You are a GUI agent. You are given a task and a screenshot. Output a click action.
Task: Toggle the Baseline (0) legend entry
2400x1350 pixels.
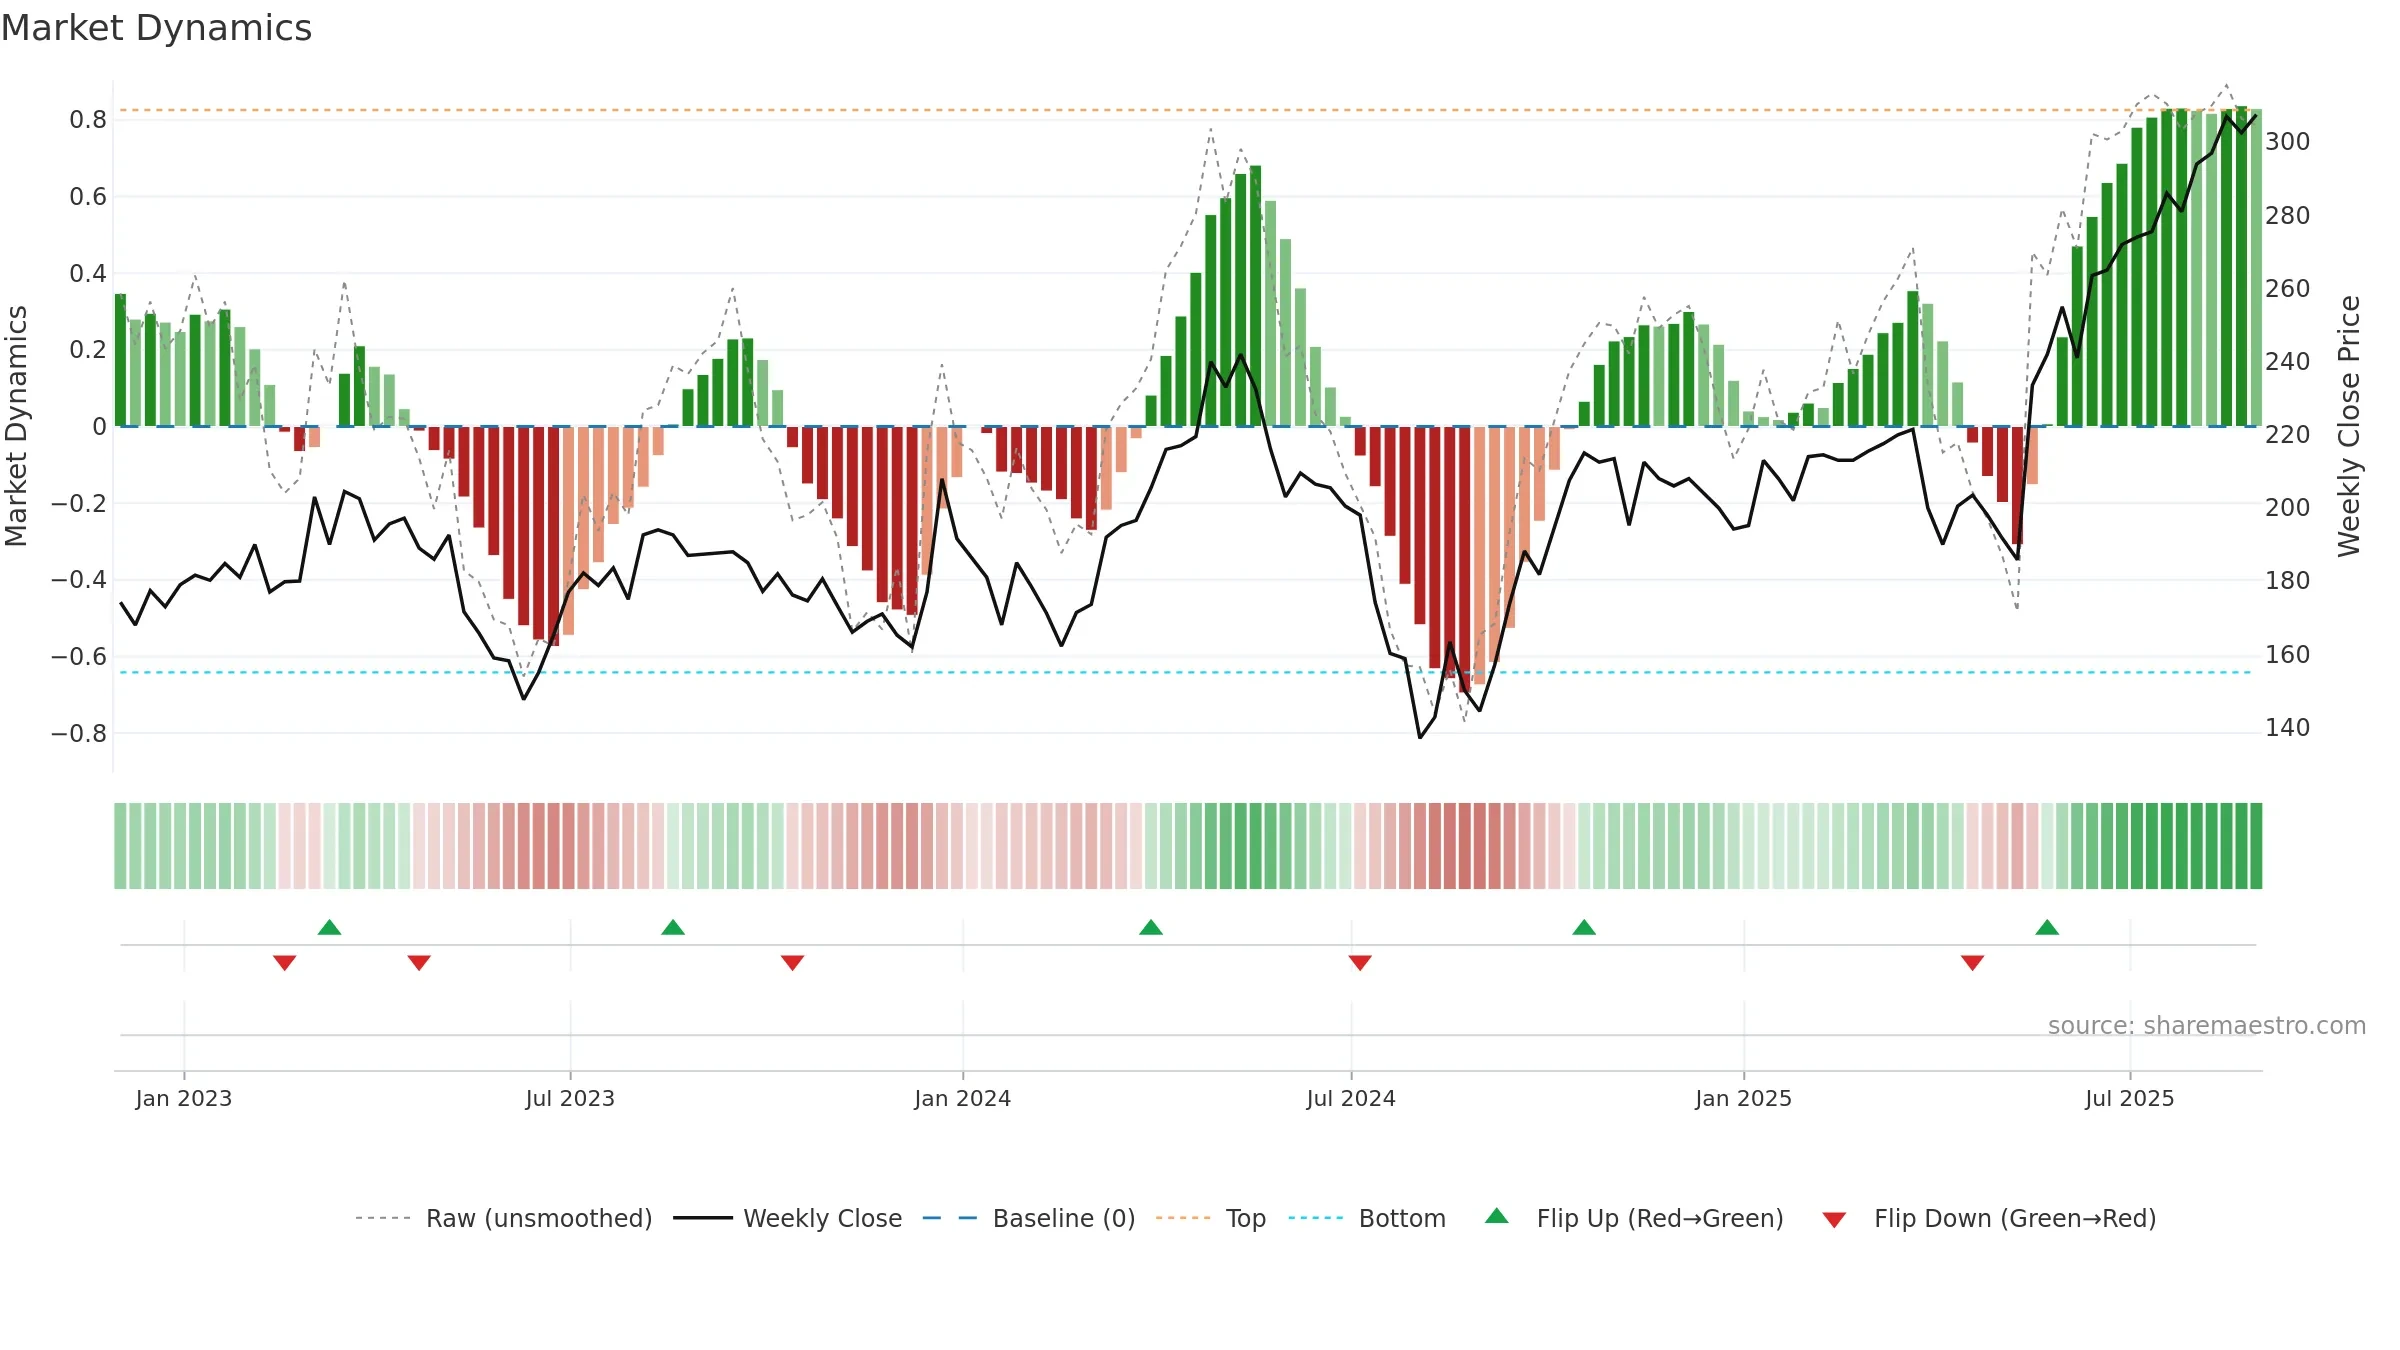point(1029,1218)
